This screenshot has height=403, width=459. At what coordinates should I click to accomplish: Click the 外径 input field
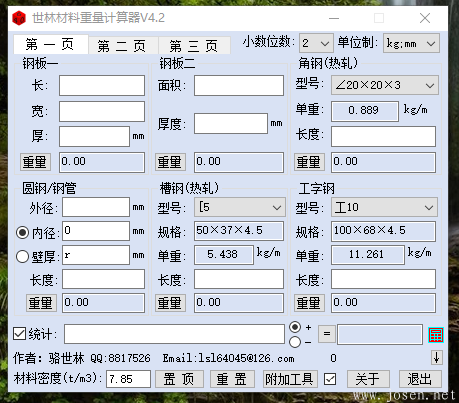[x=96, y=207]
